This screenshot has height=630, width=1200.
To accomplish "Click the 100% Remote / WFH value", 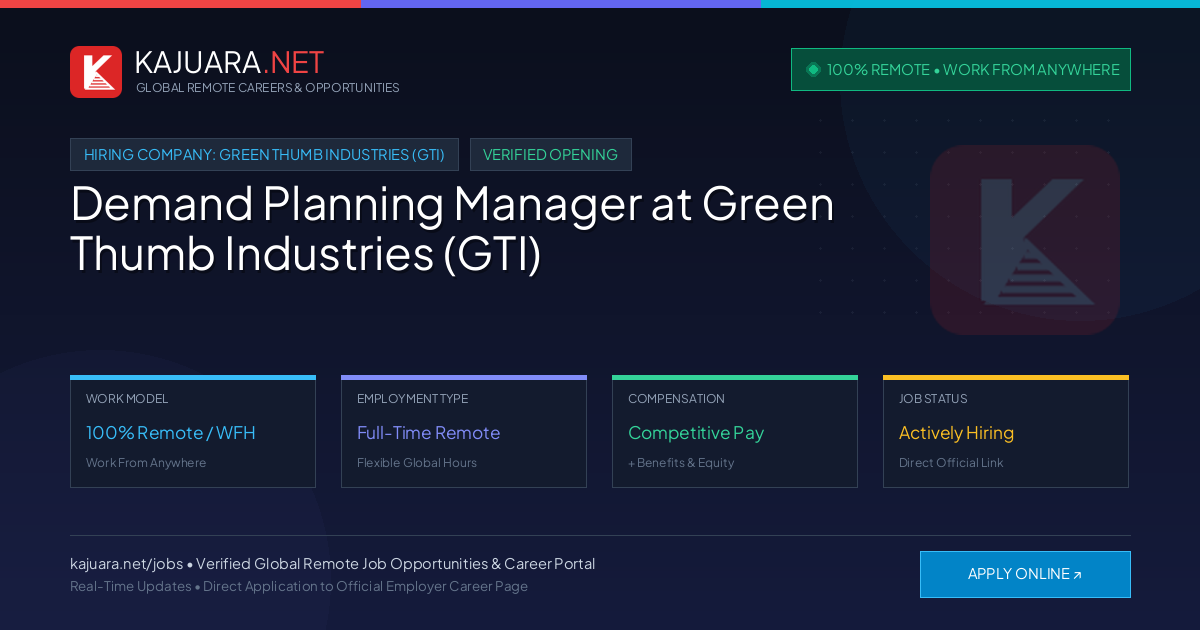I will (x=171, y=433).
